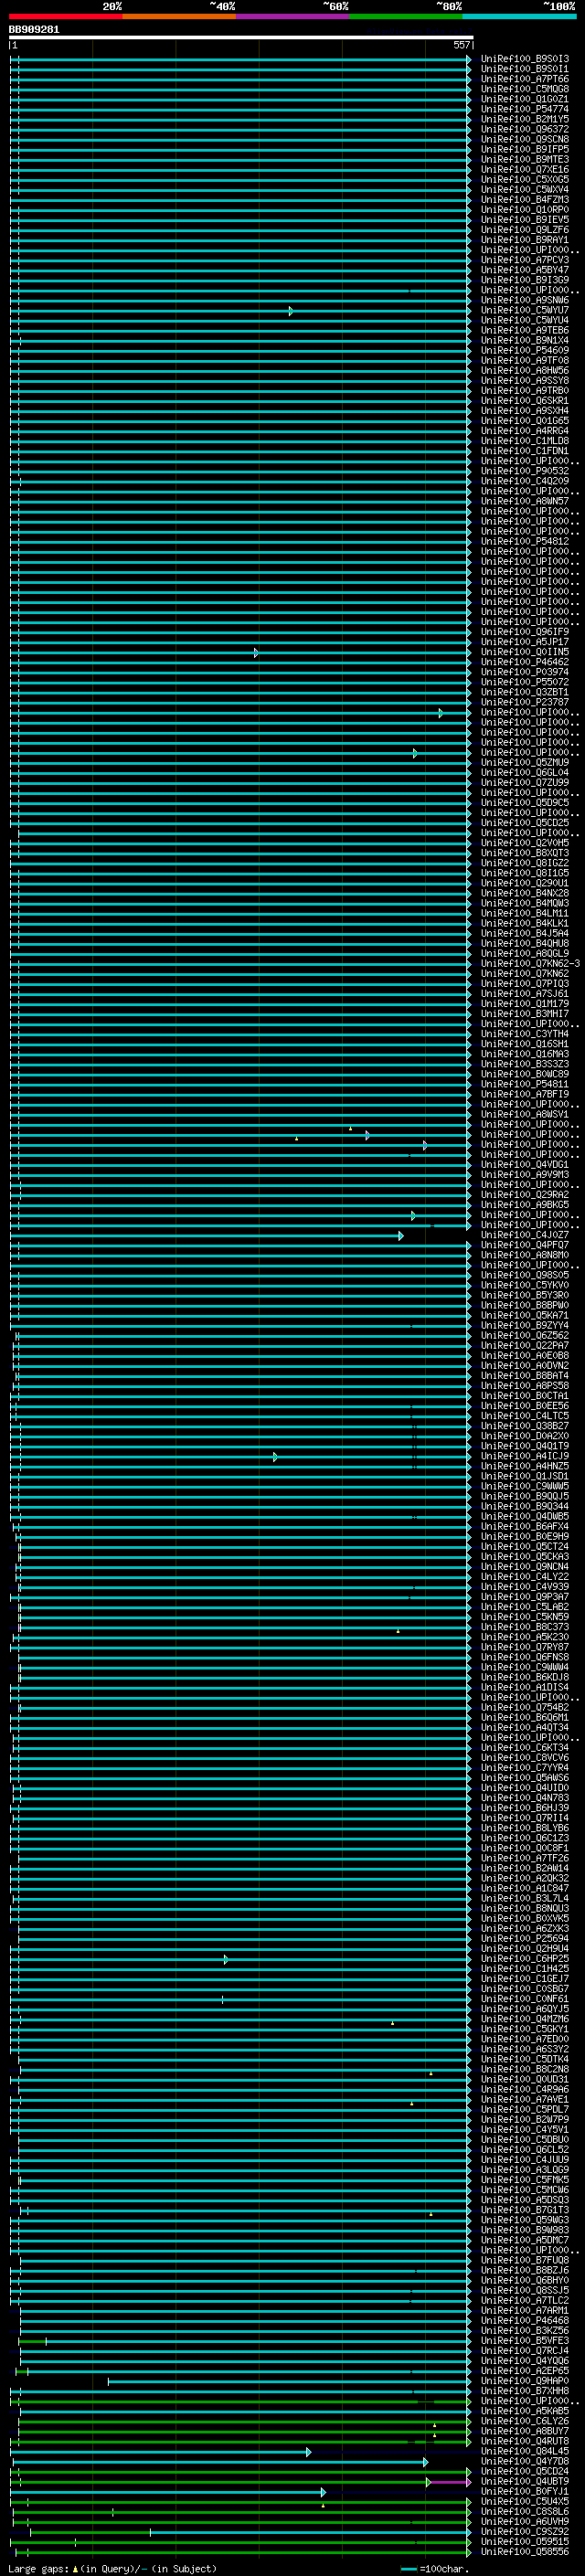This screenshot has width=585, height=2576.
Task: Select hit label UniRef100_Q4DWB5
Action: pos(524,1517)
